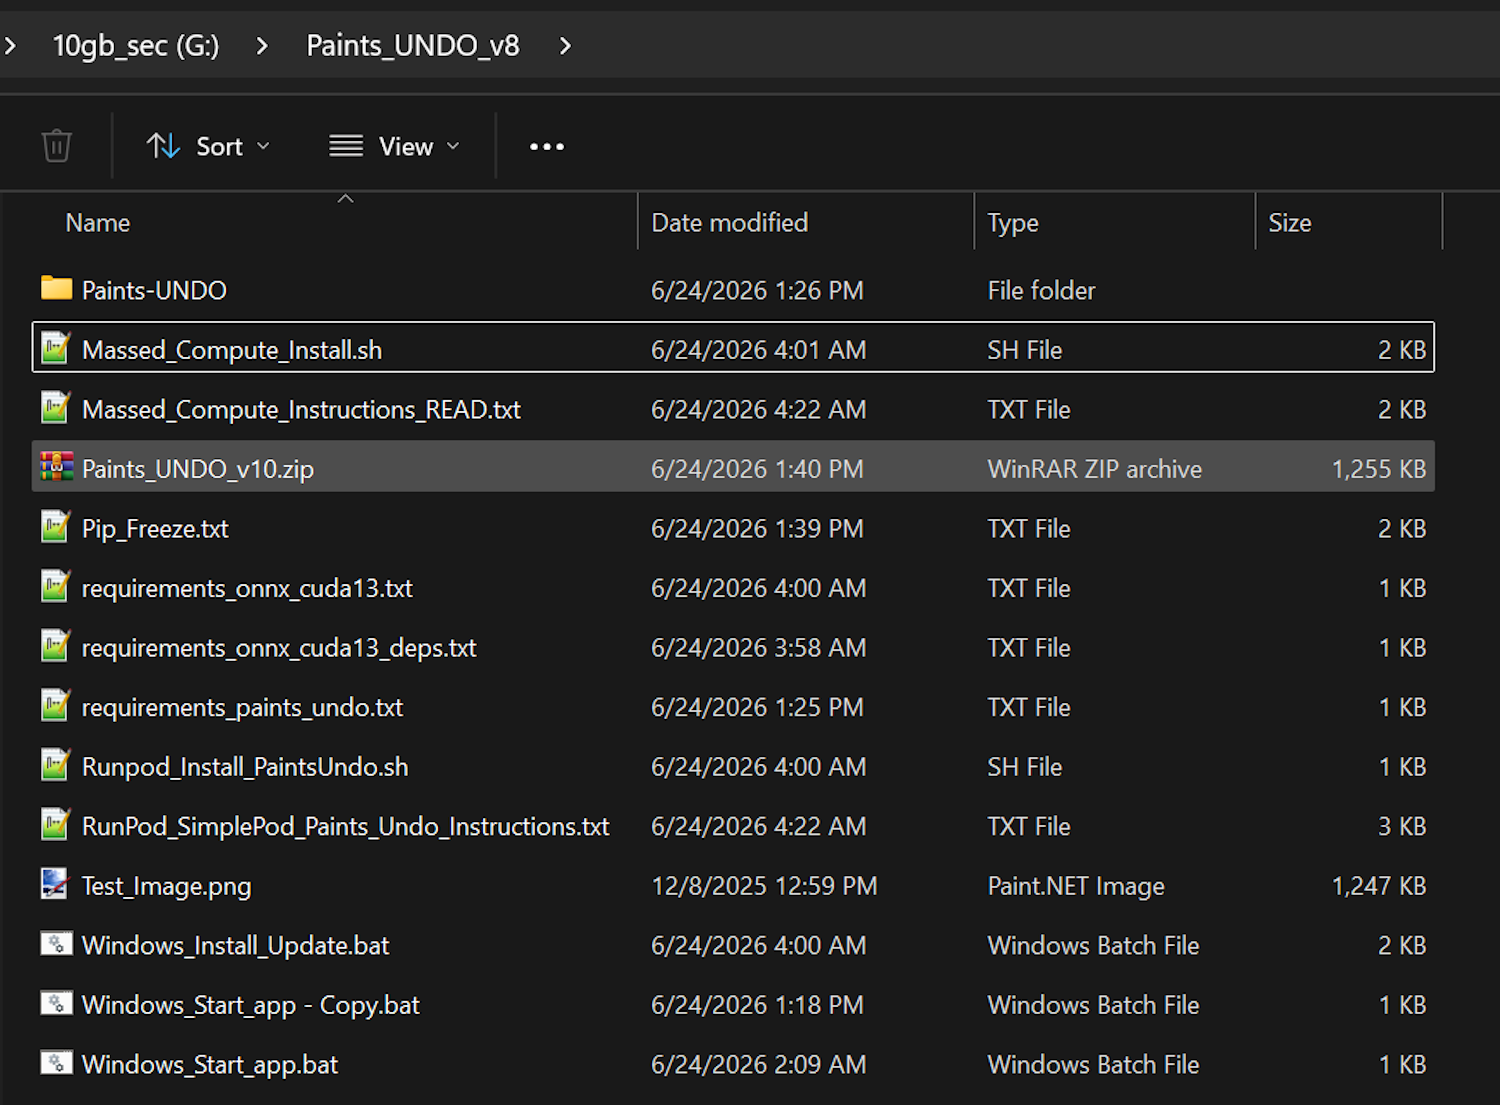Select the Paints-UNDO folder name

coord(154,290)
